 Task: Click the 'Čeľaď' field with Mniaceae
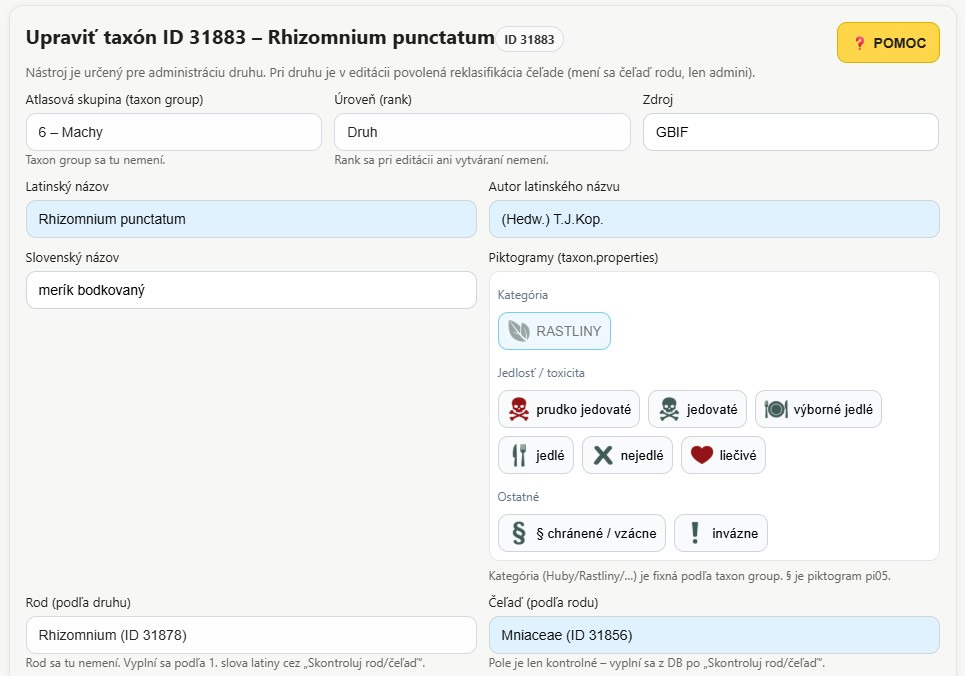pyautogui.click(x=714, y=635)
